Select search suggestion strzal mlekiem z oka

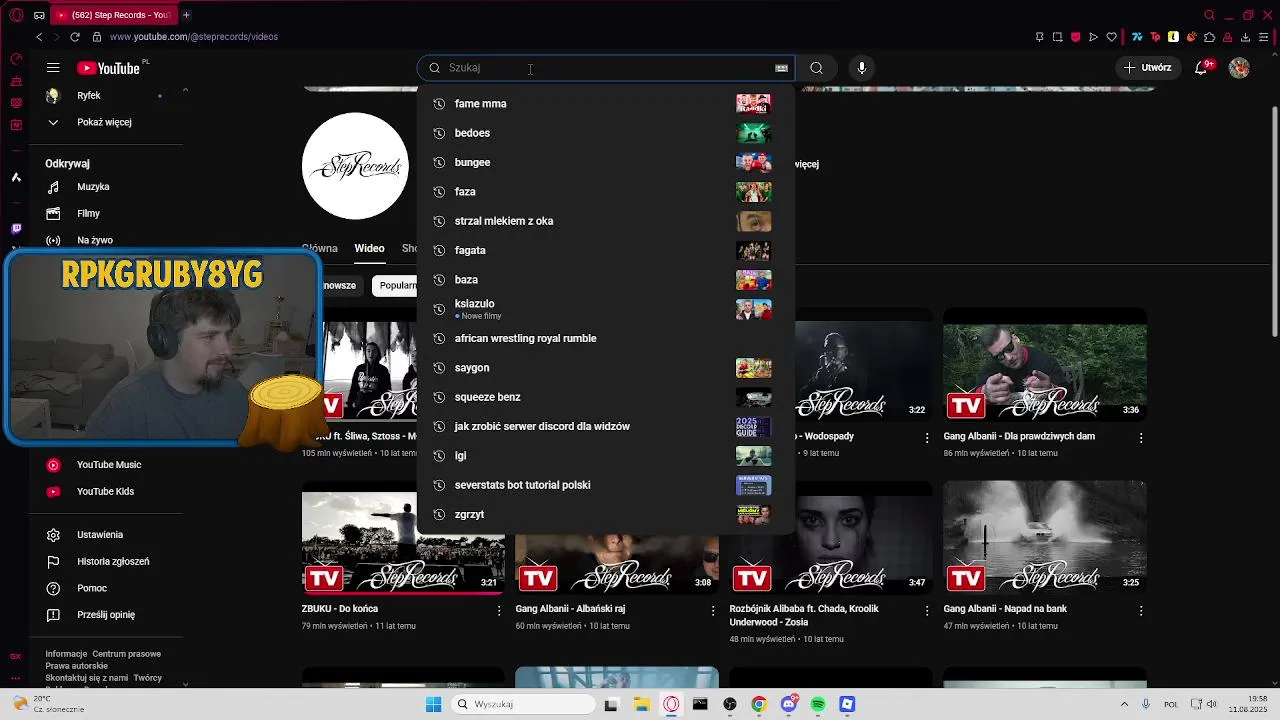[605, 221]
